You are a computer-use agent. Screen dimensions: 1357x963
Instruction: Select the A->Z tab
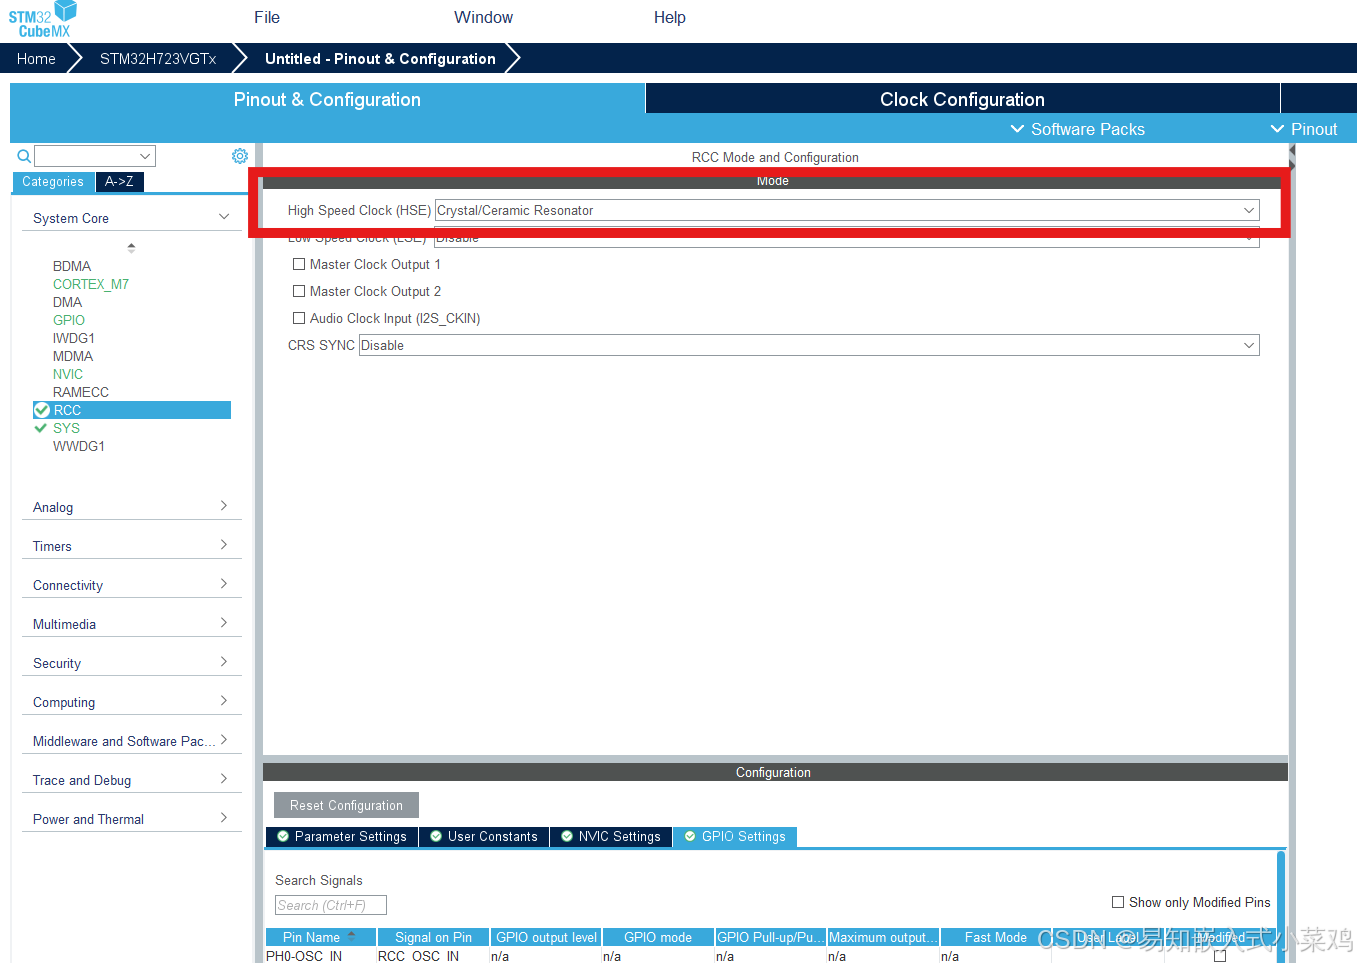point(120,182)
